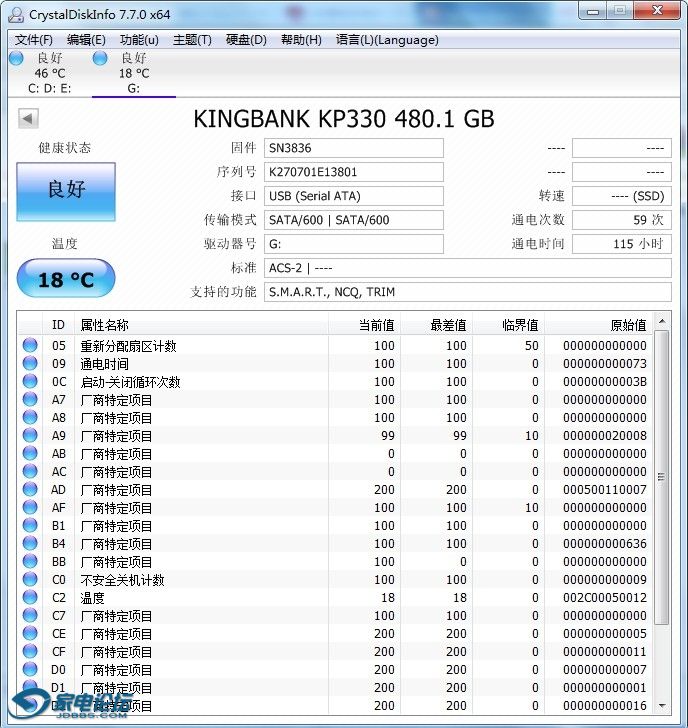
Task: Click the status orb of the 18 °C disk
Action: [x=100, y=58]
